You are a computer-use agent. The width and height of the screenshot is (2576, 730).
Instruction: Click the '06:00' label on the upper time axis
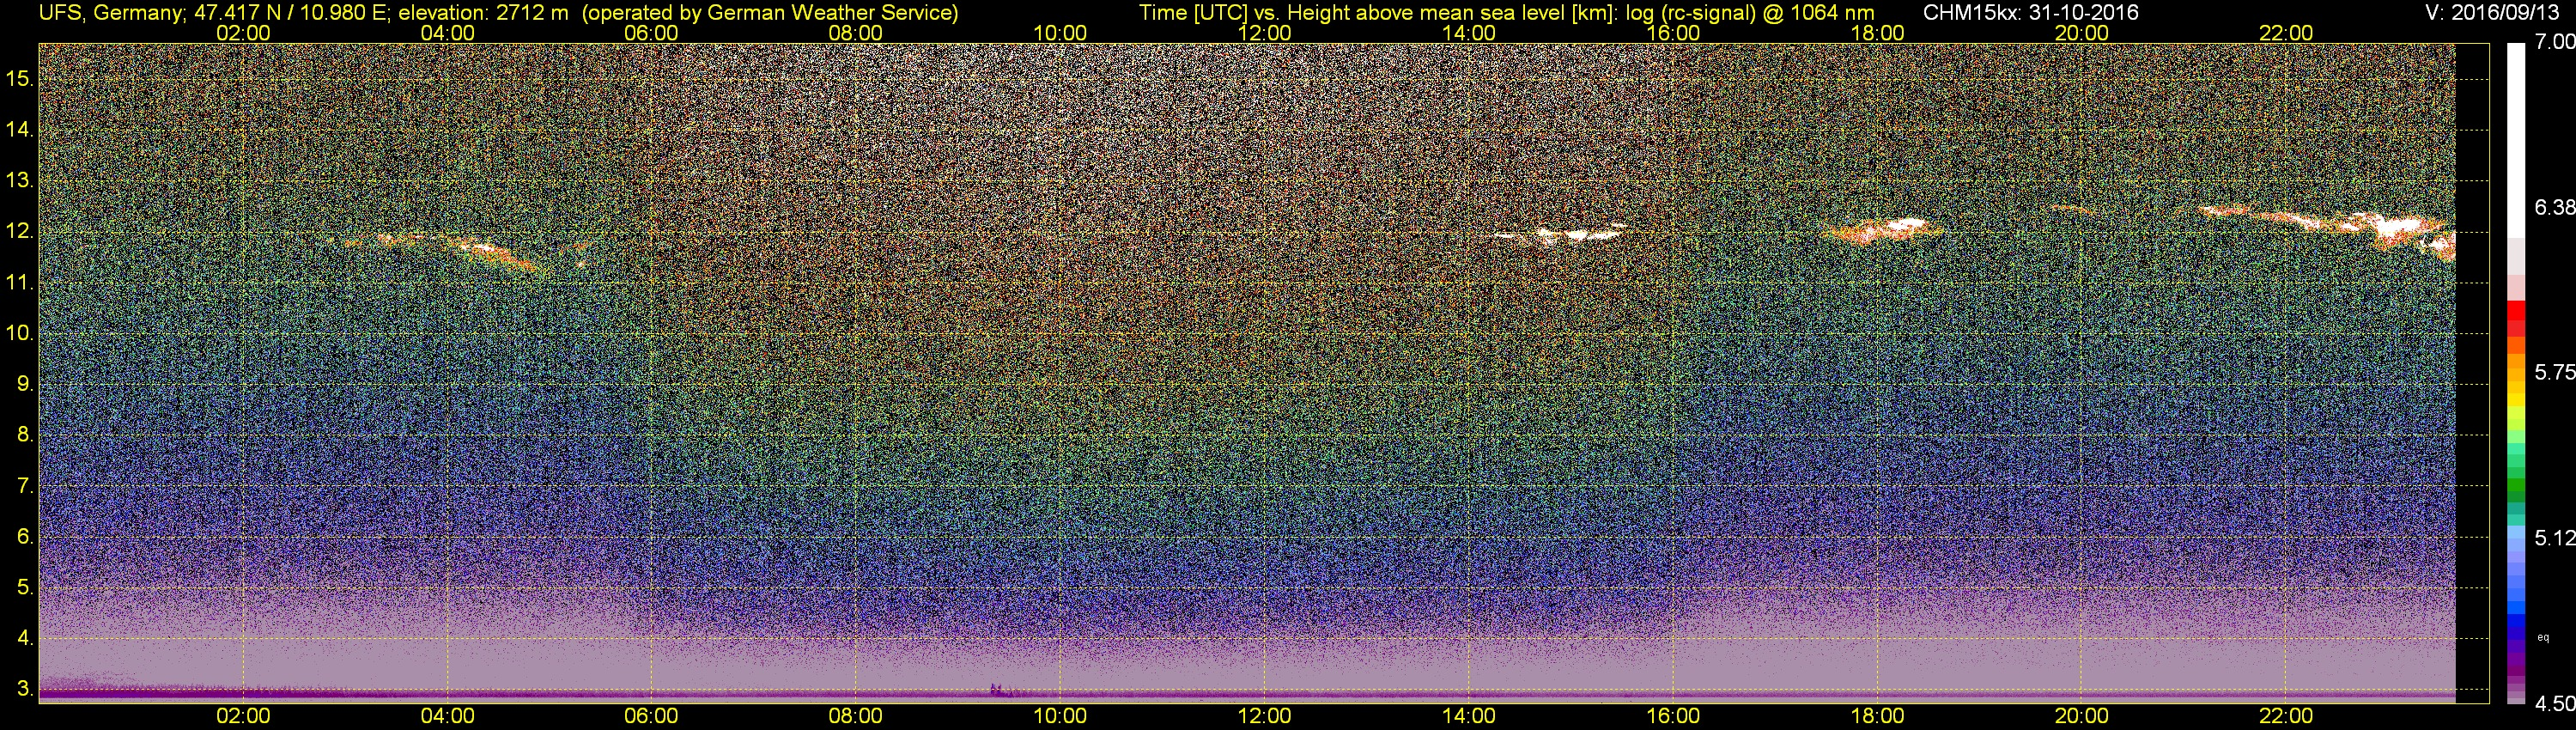click(x=651, y=33)
